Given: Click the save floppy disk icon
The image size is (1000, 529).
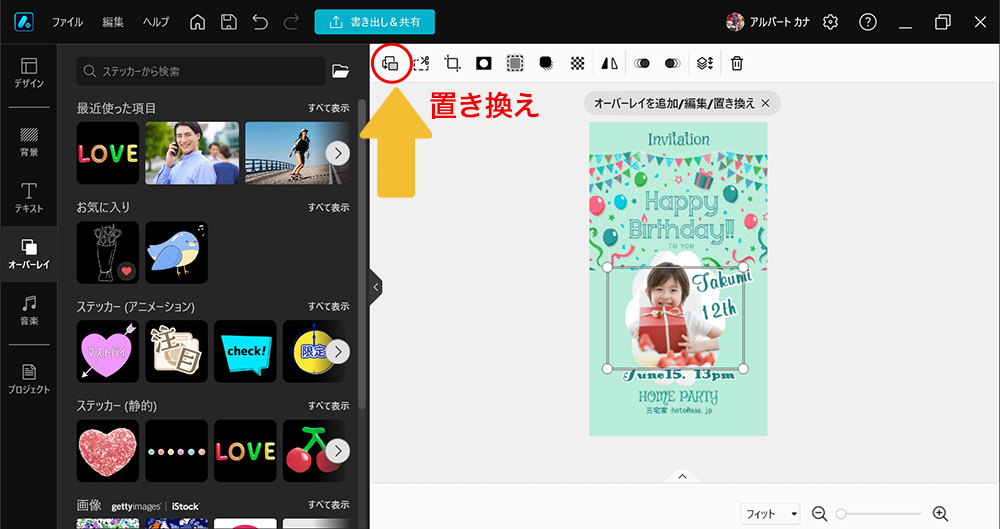Looking at the screenshot, I should tap(229, 22).
